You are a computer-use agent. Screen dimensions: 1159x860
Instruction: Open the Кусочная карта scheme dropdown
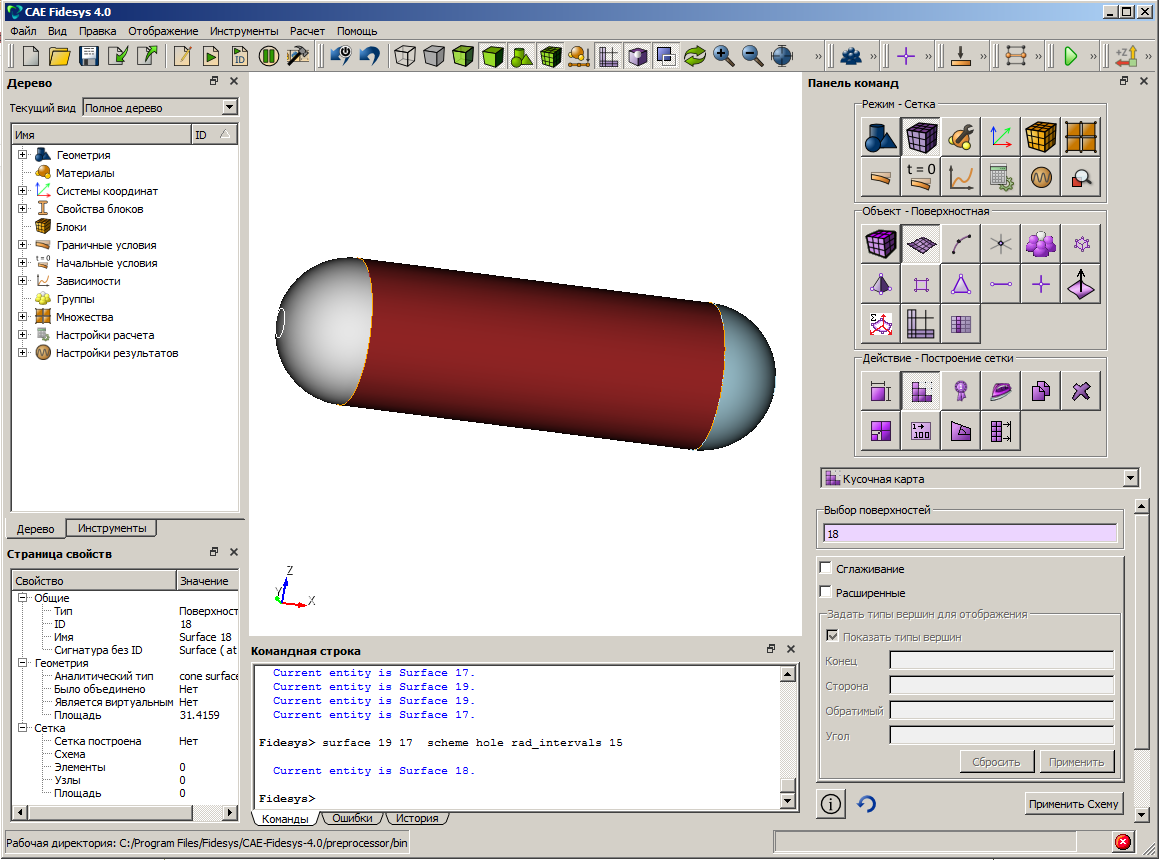point(1129,478)
